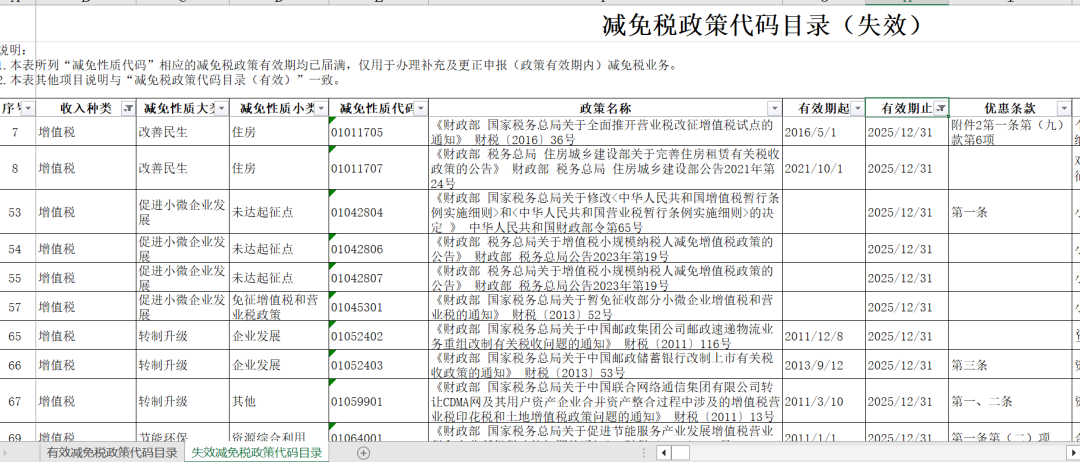Select the 失效减免税政策代码目录 sheet tab
Image resolution: width=1080 pixels, height=462 pixels.
[258, 453]
